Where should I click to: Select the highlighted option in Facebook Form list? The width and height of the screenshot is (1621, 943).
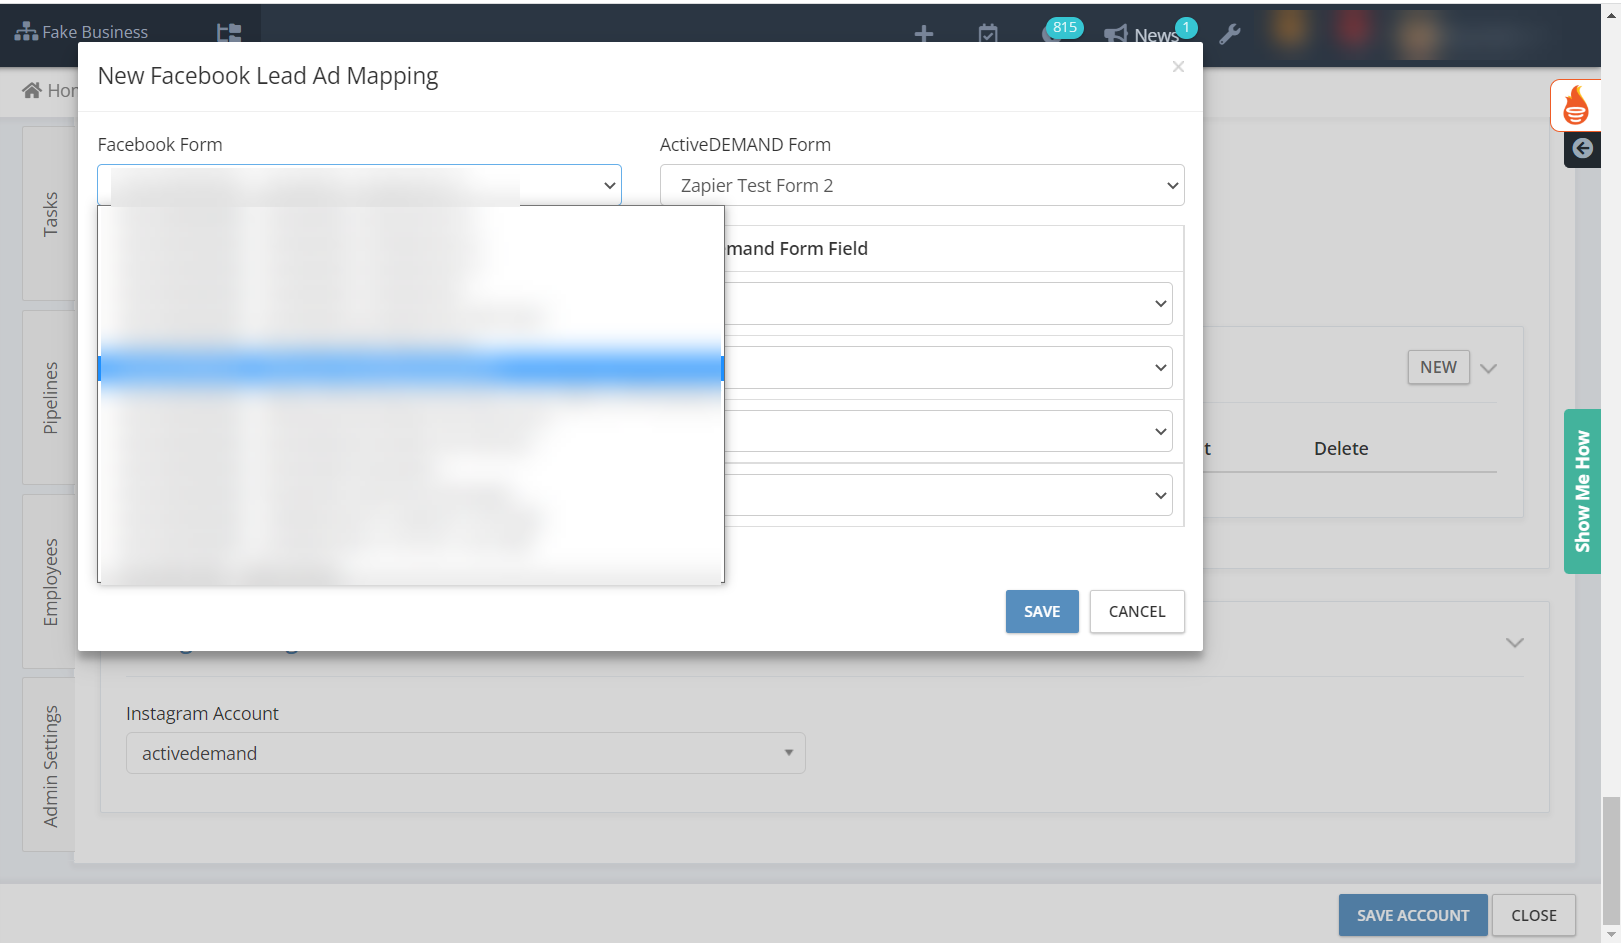click(411, 369)
